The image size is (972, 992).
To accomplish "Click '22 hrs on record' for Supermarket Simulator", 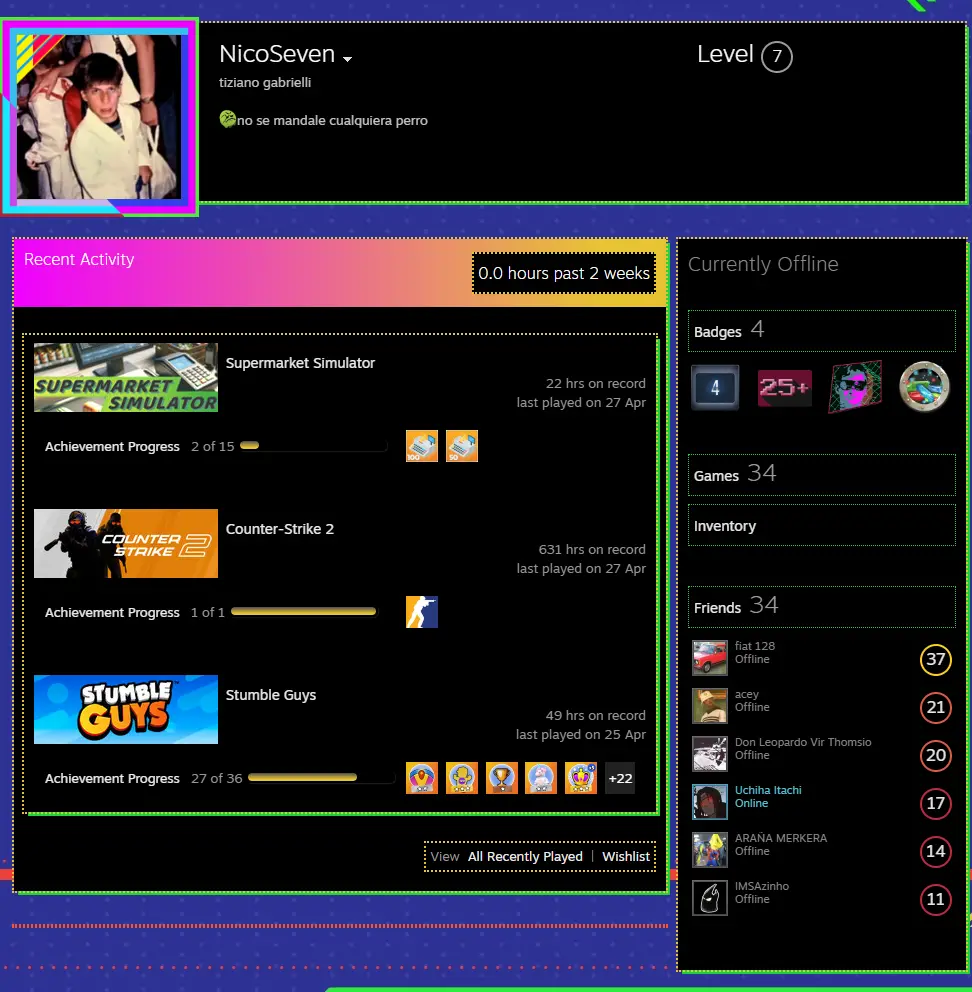I will point(596,383).
